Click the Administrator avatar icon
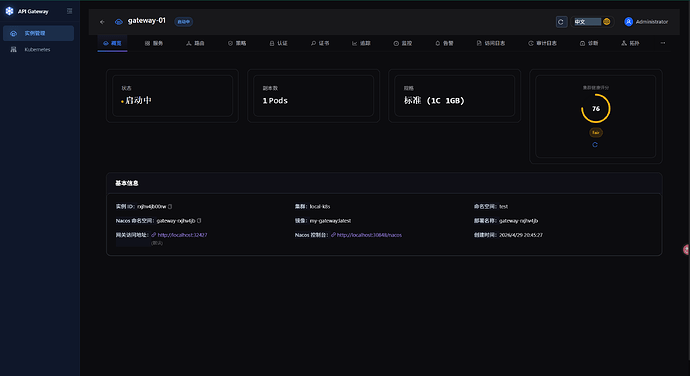The height and width of the screenshot is (376, 690). [628, 22]
